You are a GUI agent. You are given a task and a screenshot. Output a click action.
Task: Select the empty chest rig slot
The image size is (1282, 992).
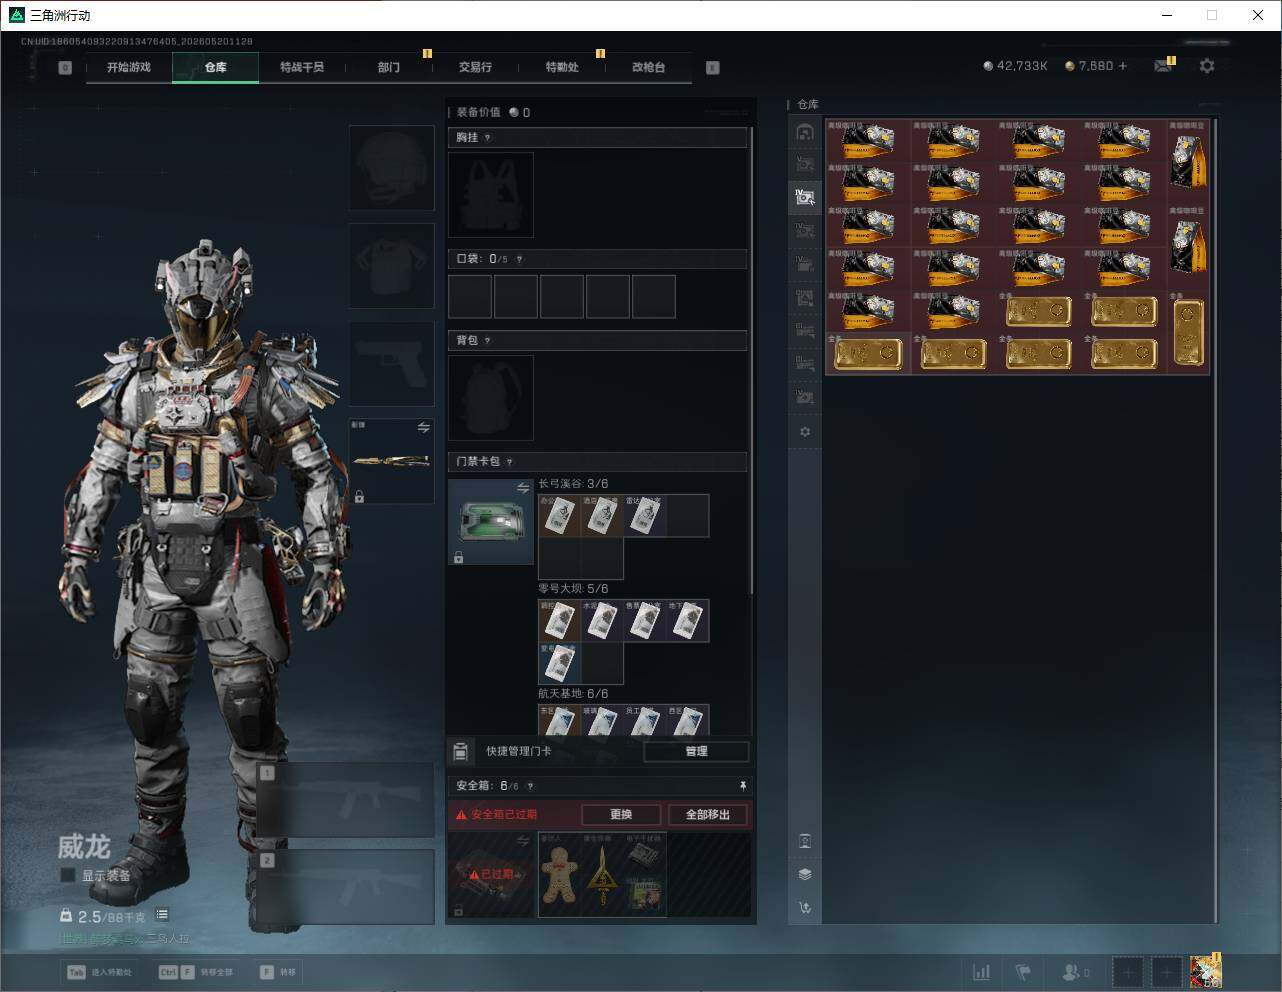pos(491,195)
